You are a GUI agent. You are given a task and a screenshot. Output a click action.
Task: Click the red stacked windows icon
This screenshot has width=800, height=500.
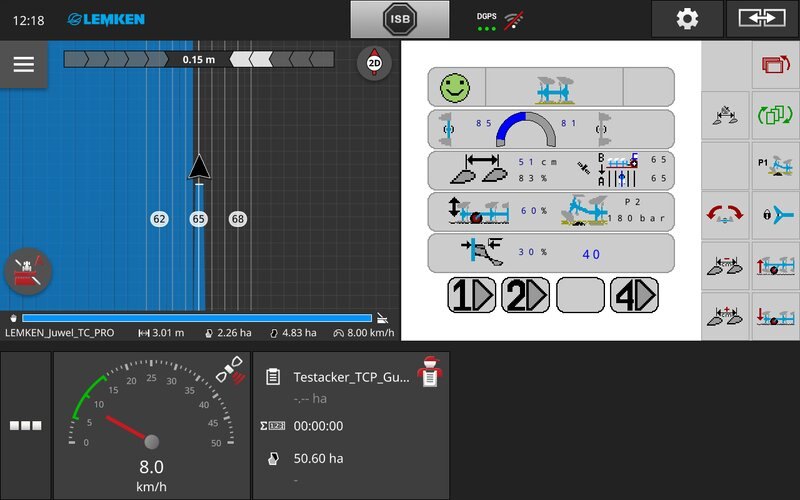coord(775,66)
